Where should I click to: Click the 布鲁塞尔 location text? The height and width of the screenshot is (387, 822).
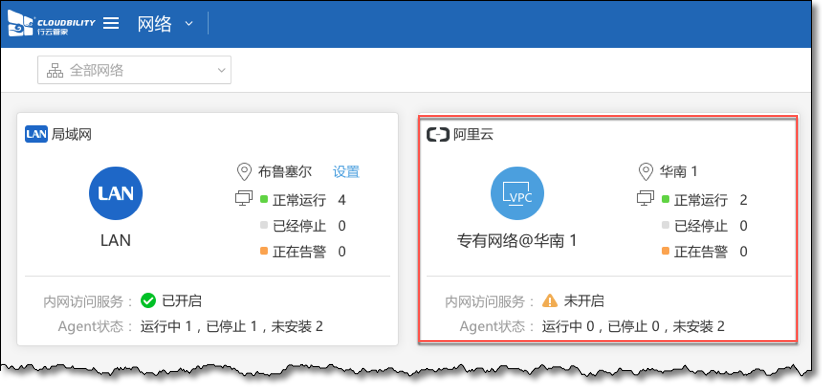coord(285,171)
